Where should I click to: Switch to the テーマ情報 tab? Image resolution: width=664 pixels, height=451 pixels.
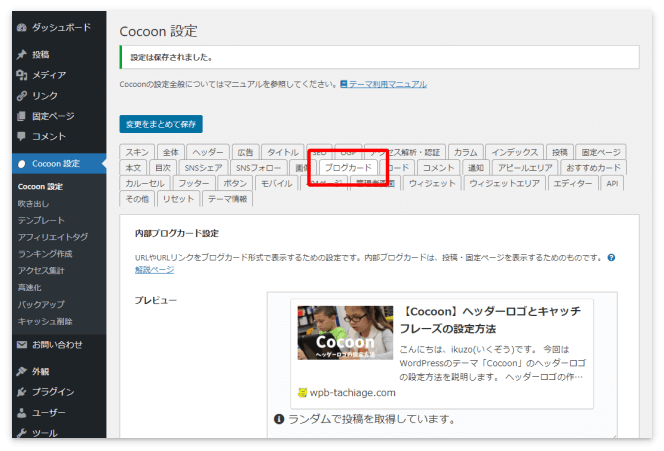(227, 199)
